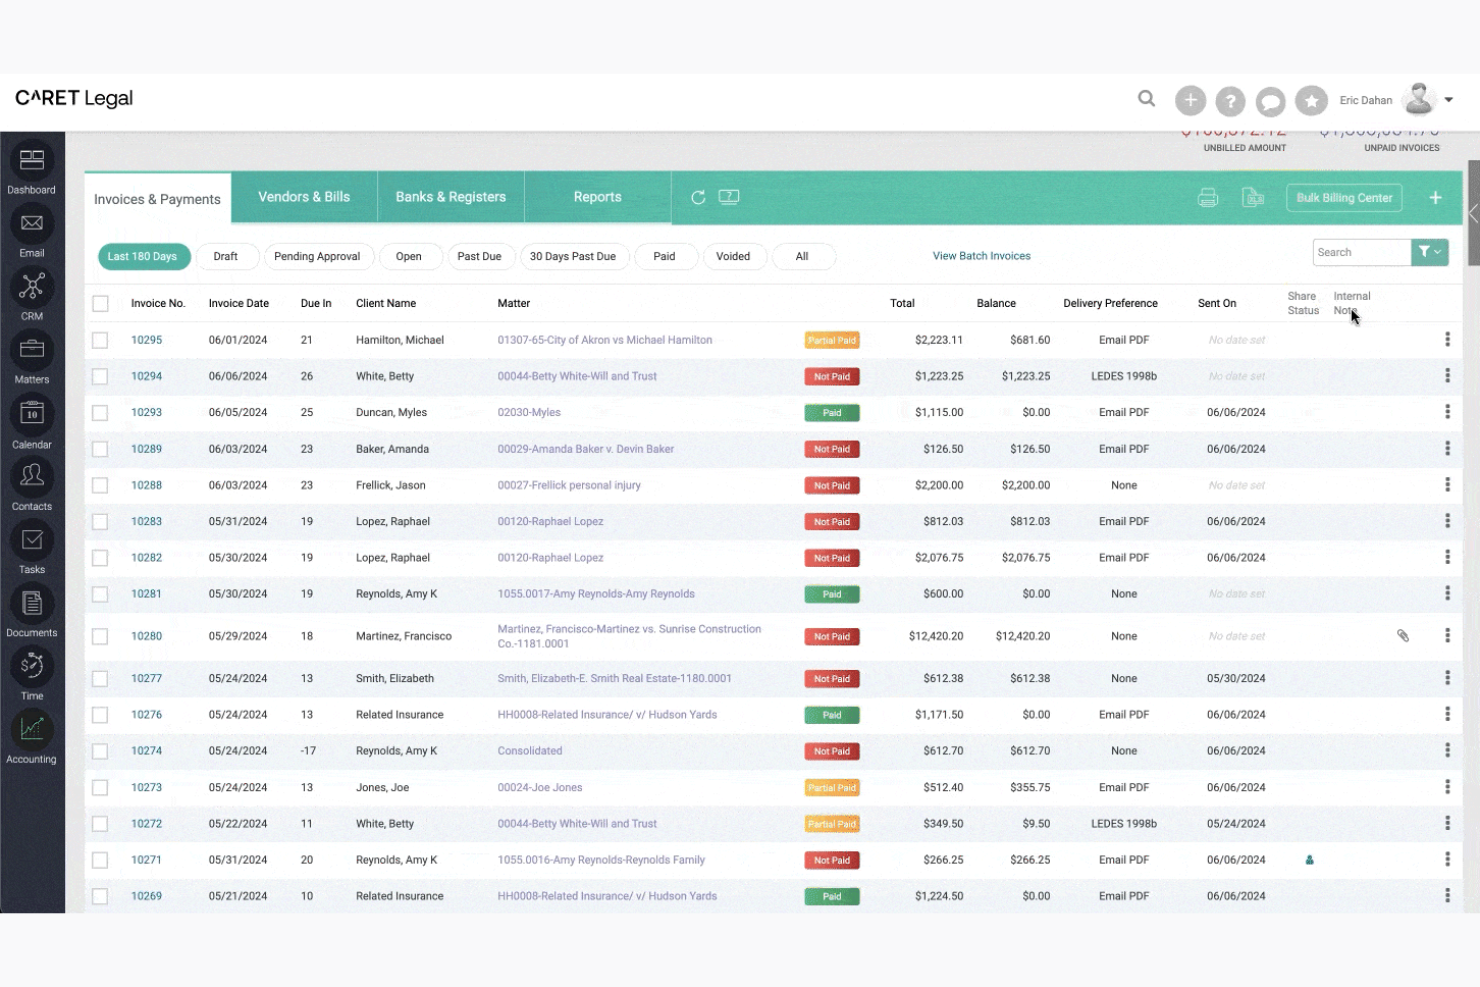This screenshot has height=987, width=1480.
Task: Show 30 Days Past Due invoices
Action: click(x=573, y=257)
